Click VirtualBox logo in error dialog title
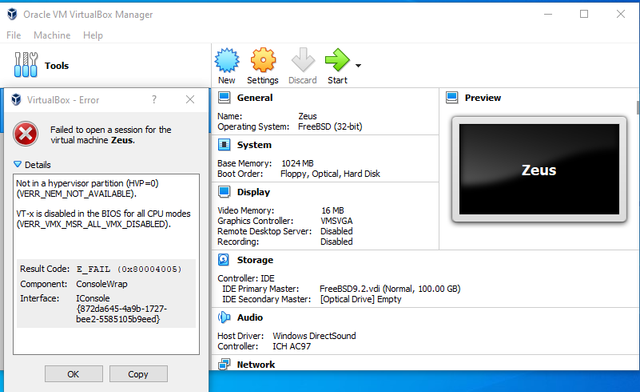The height and width of the screenshot is (392, 640). coord(16,100)
